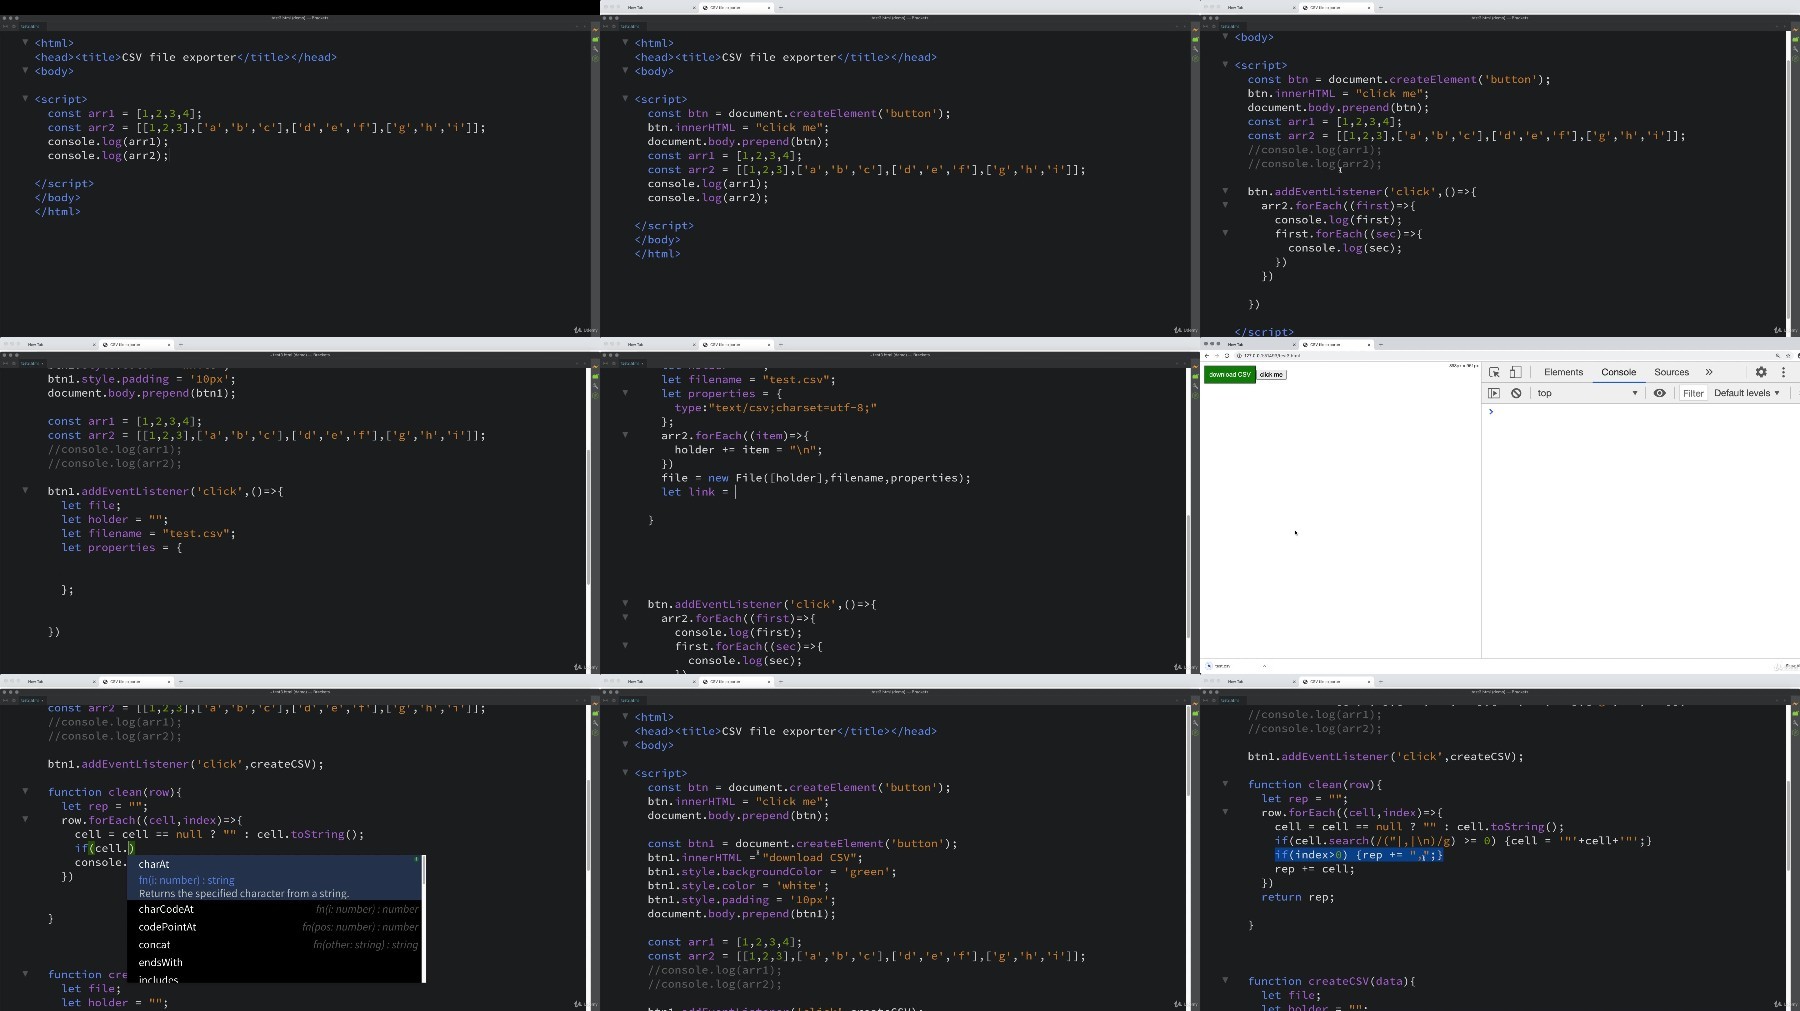Switch to the Sources tab
Viewport: 1800px width, 1011px height.
pos(1671,372)
